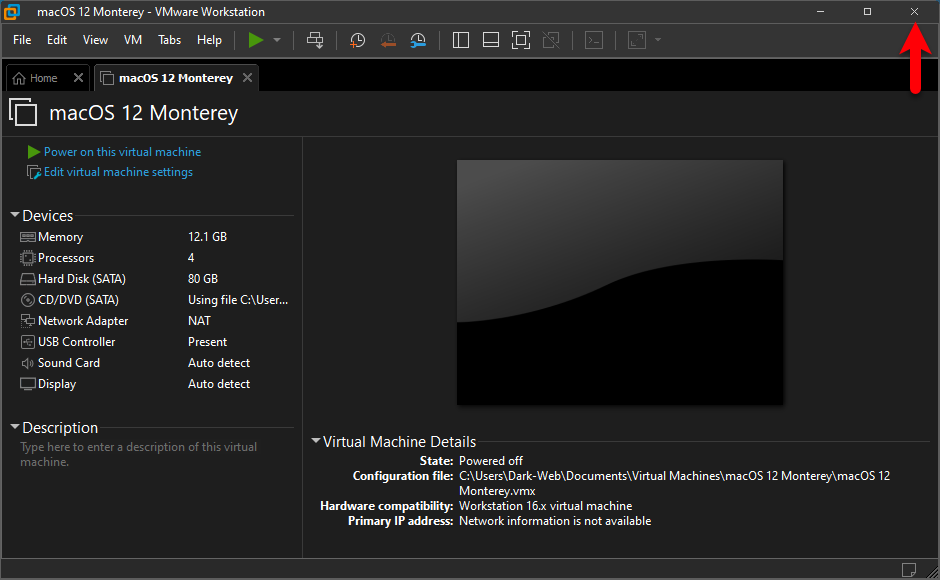Click Edit virtual machine settings link
940x580 pixels.
point(118,172)
